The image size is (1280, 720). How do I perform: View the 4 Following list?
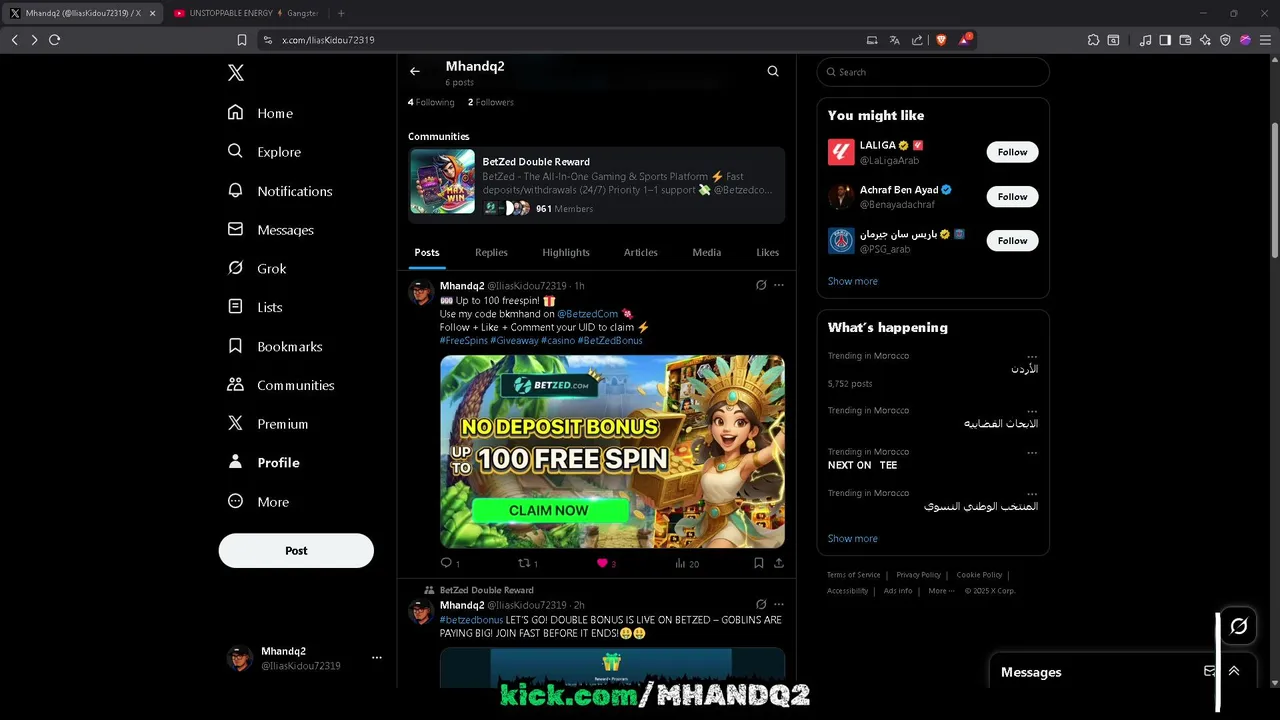[431, 102]
